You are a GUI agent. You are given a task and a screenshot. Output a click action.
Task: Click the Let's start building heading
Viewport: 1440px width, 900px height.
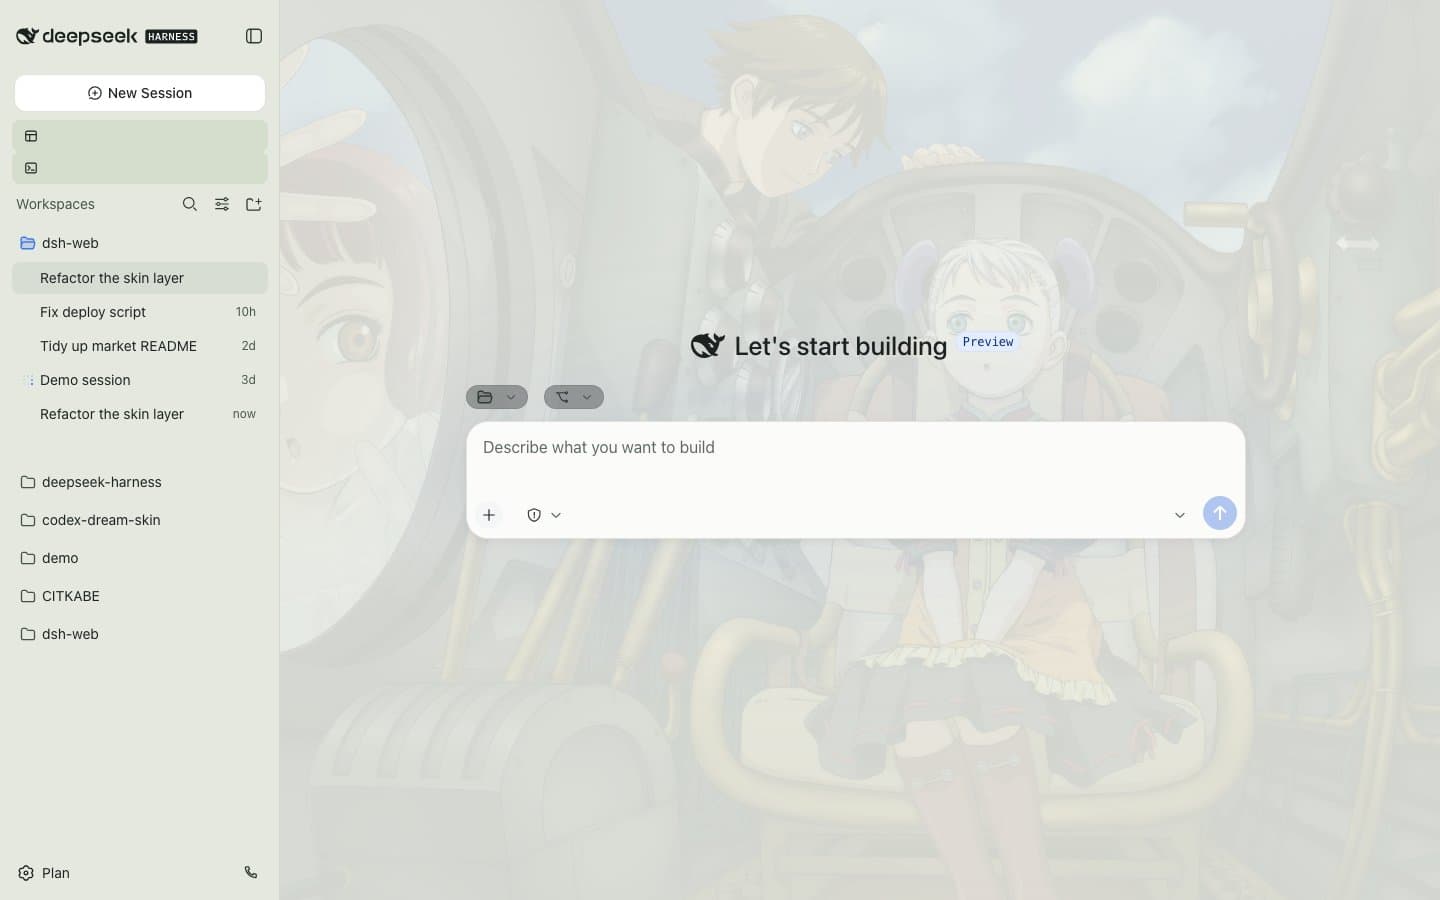pos(841,346)
